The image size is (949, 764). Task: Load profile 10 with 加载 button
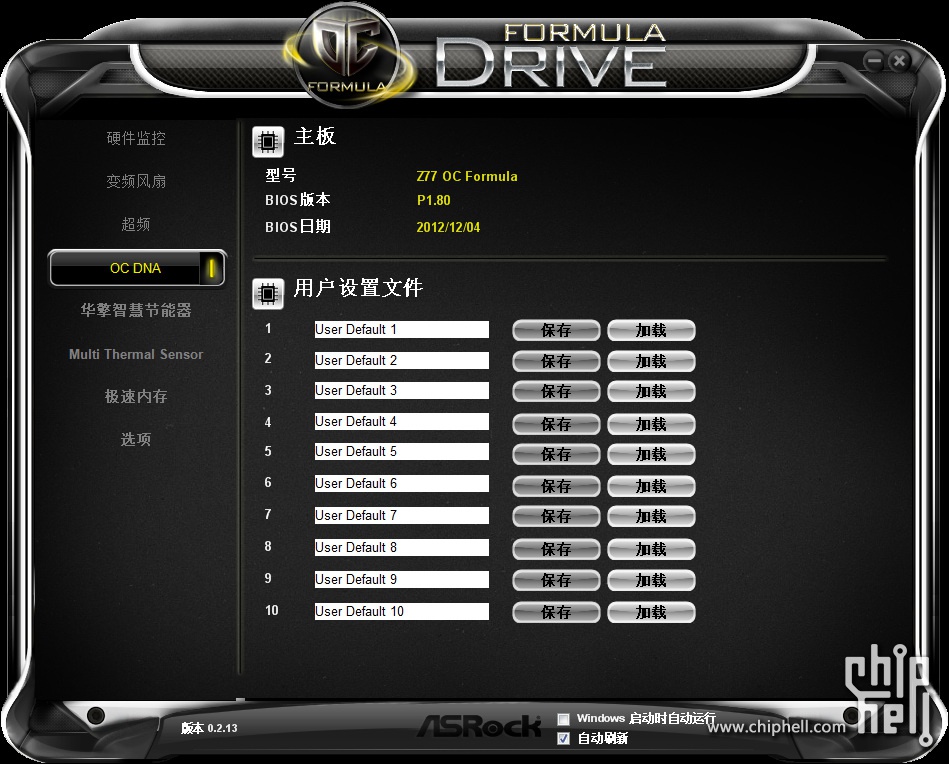[651, 613]
